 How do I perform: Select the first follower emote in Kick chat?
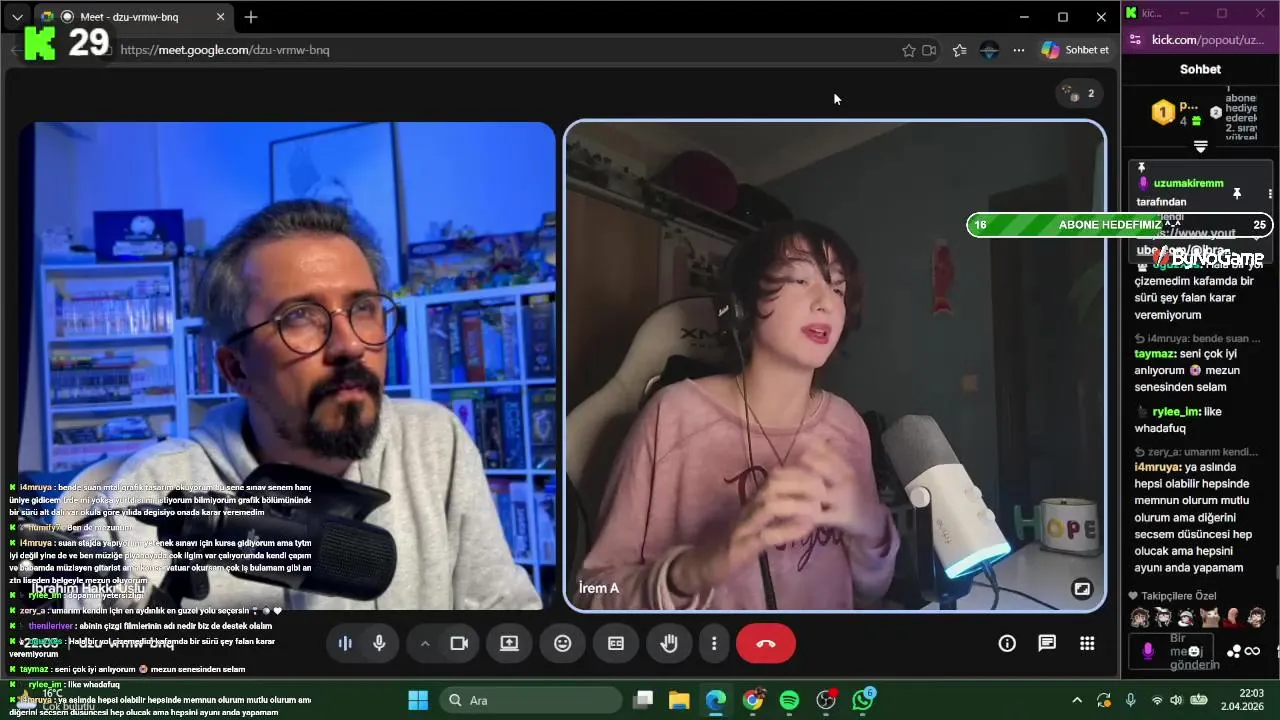(x=1139, y=617)
